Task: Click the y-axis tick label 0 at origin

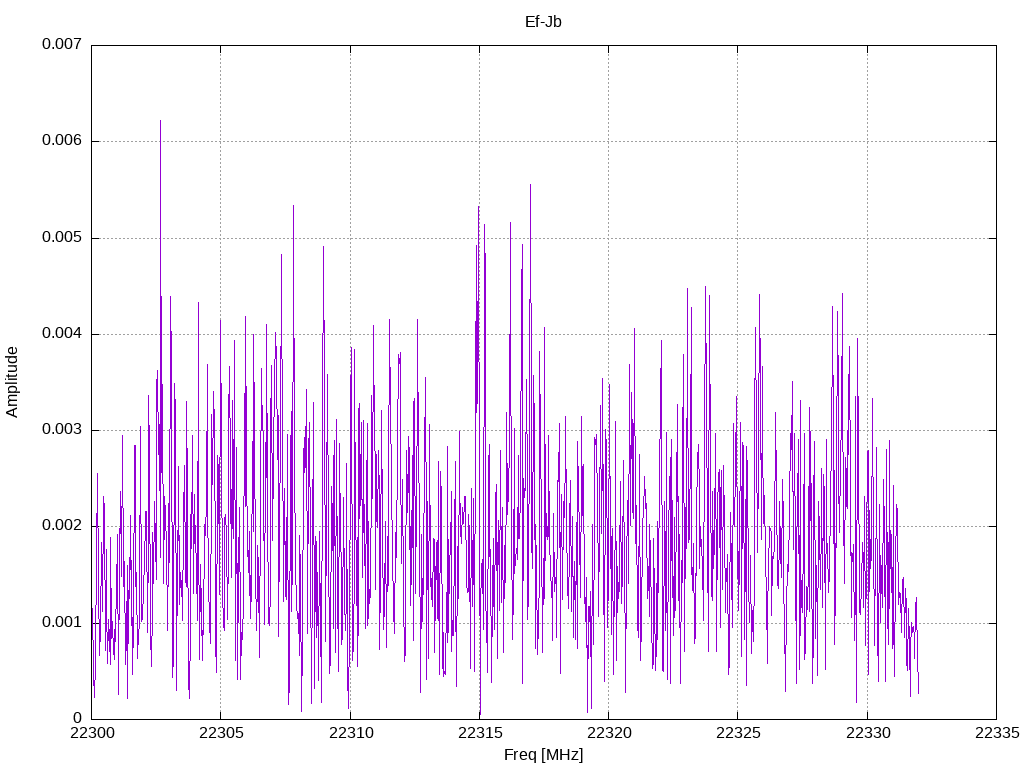Action: 78,718
